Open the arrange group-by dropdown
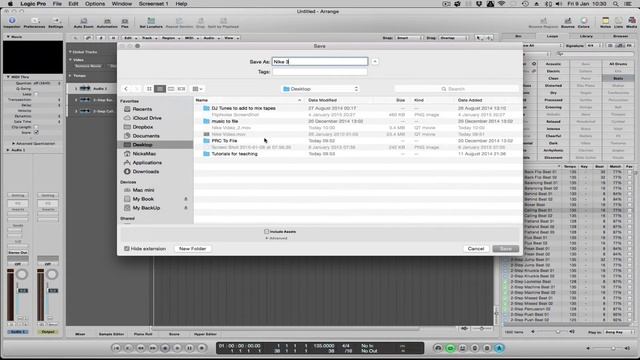Viewport: 640px width, 360px height. [x=198, y=89]
